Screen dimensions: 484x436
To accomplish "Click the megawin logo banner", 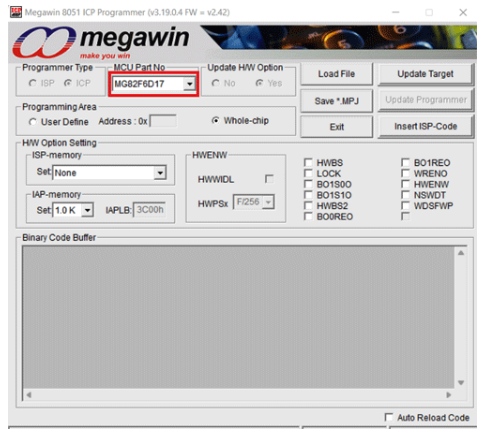I will click(x=102, y=43).
